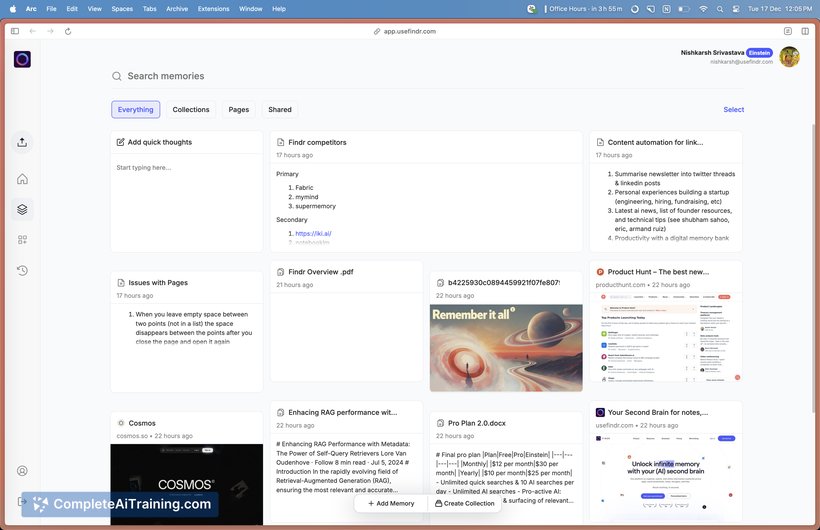
Task: Toggle Arc sidebar icon in browser toolbar
Action: [15, 31]
